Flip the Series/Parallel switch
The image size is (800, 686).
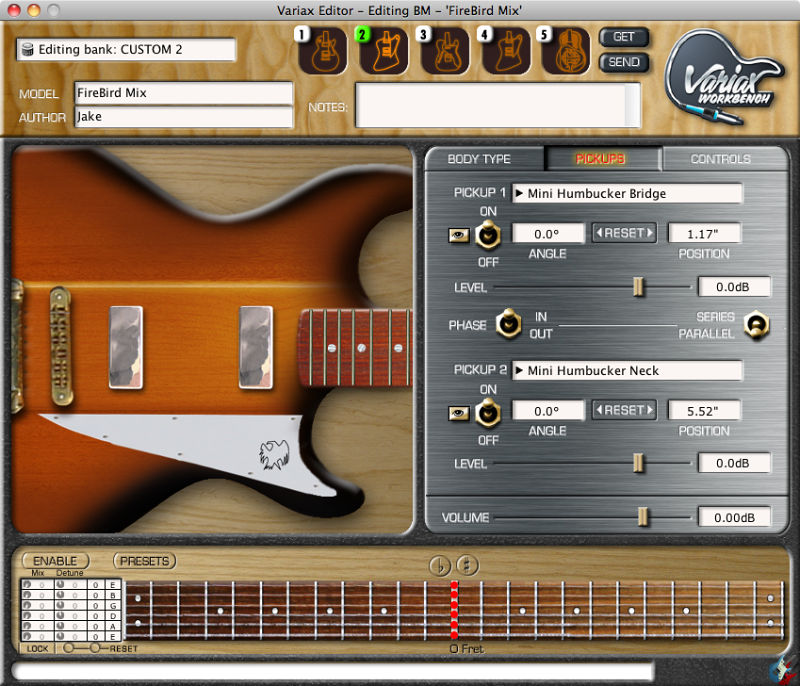[x=757, y=324]
